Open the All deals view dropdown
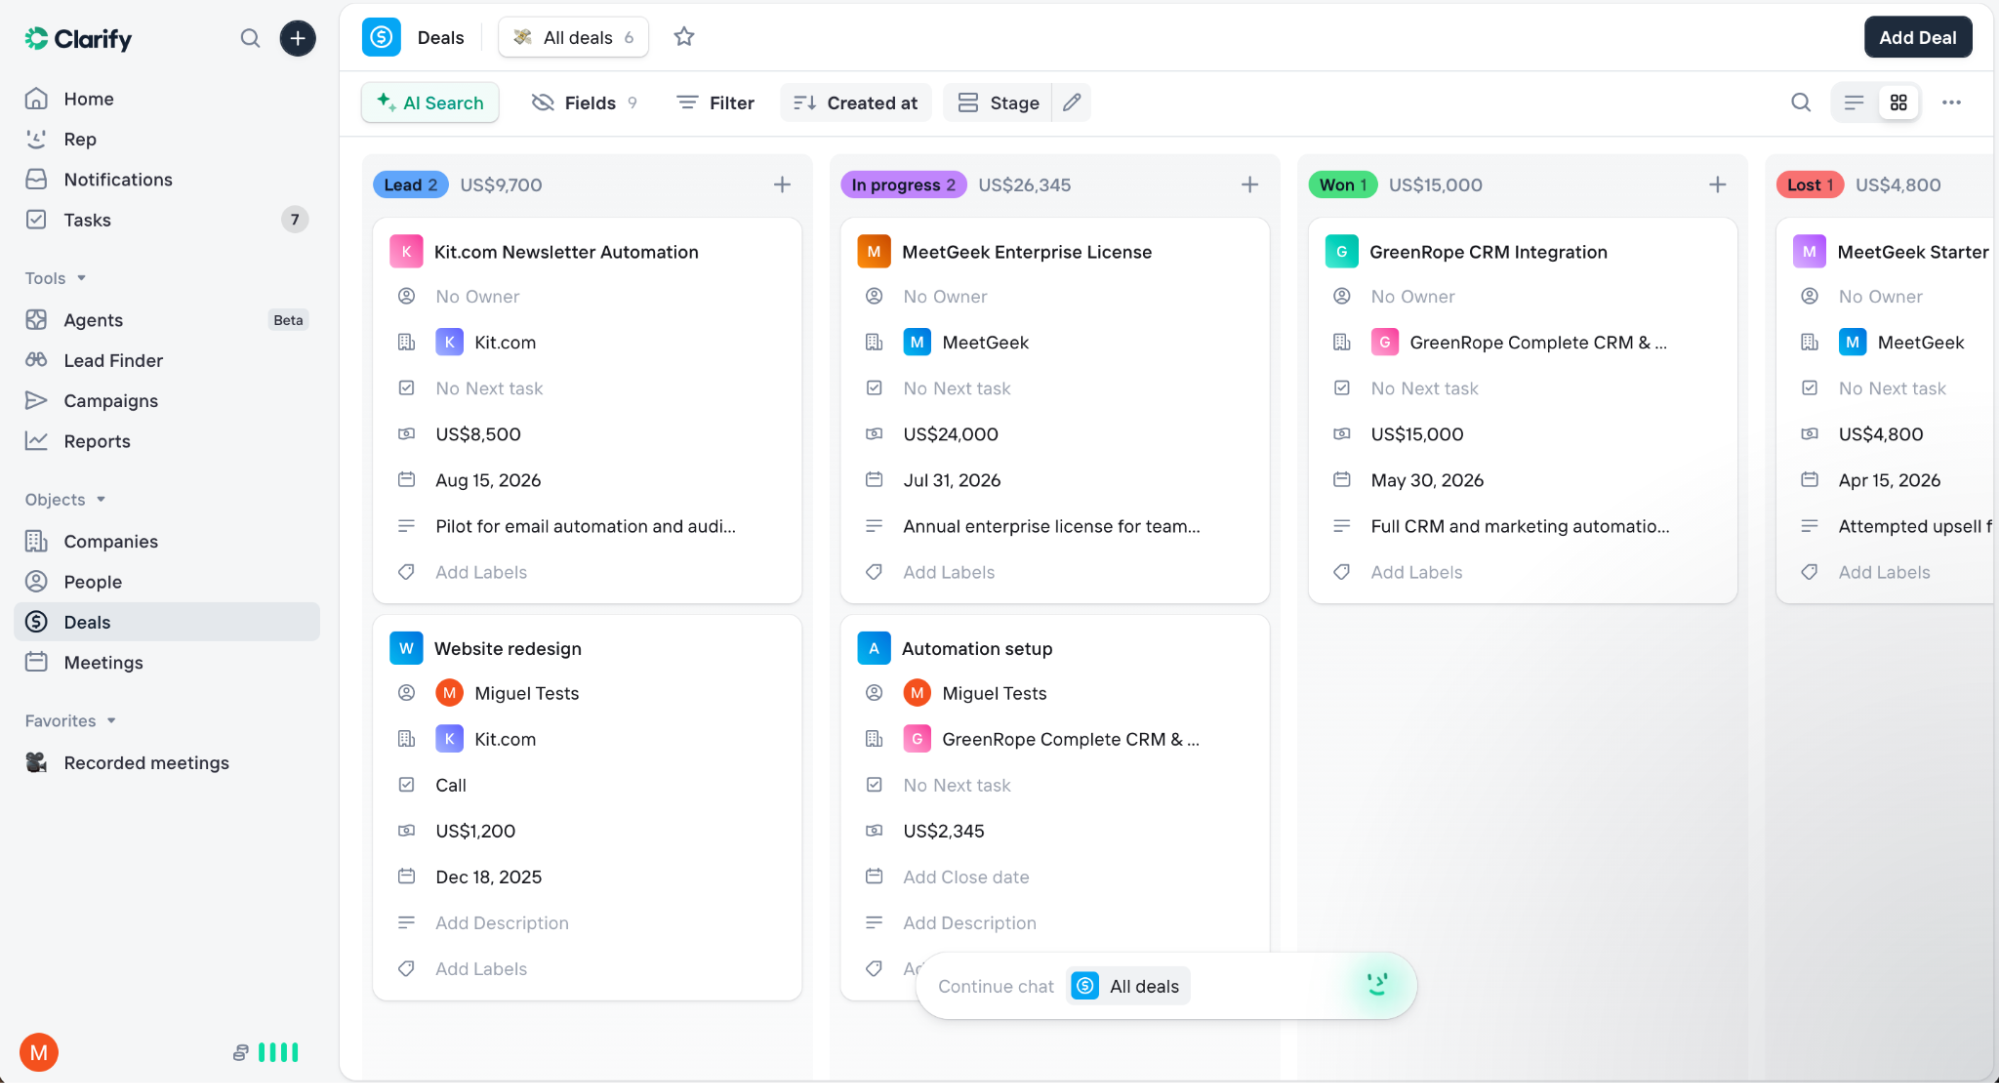This screenshot has width=1999, height=1084. click(574, 37)
